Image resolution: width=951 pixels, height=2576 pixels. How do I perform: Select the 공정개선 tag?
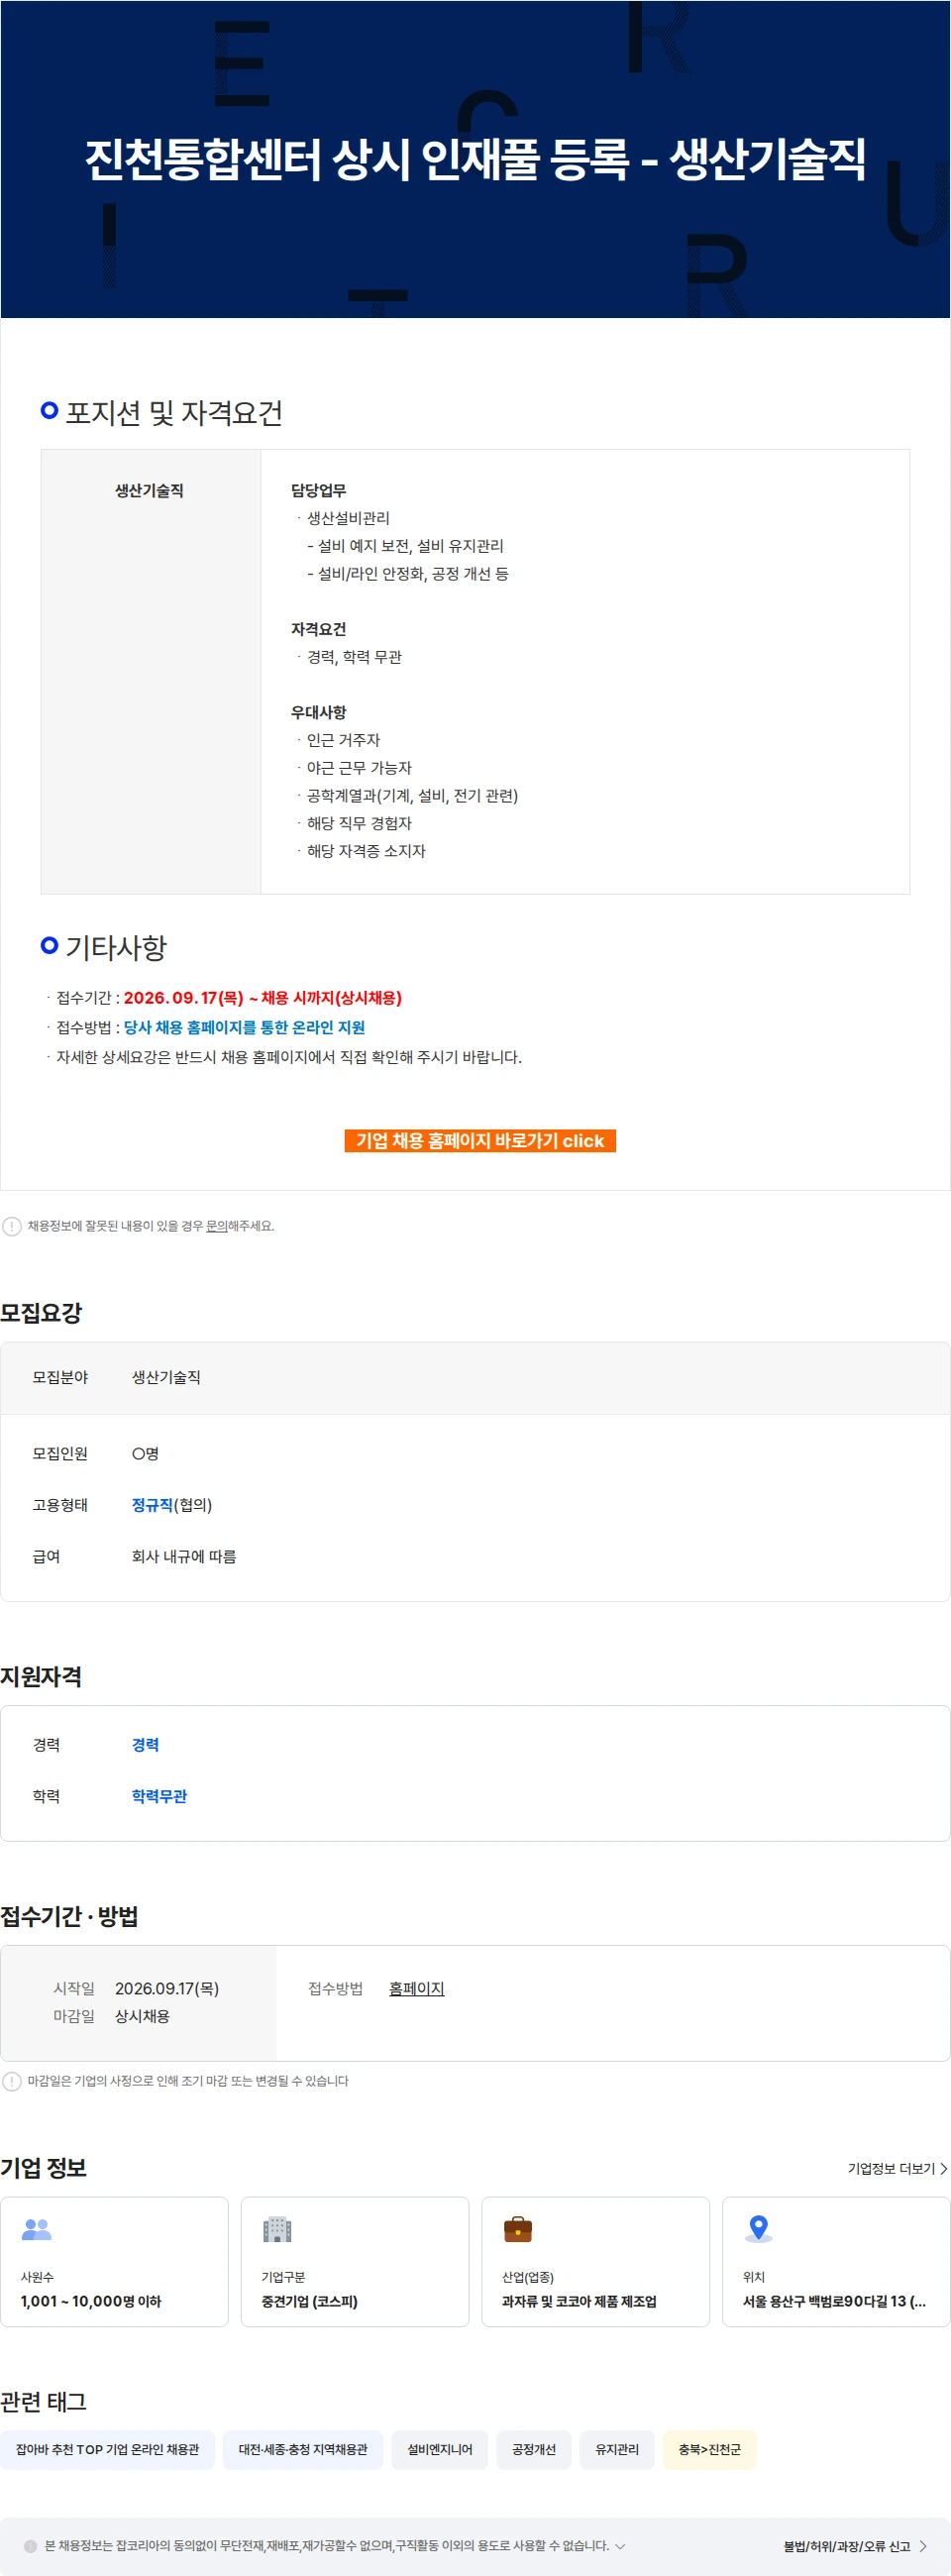click(x=534, y=2450)
